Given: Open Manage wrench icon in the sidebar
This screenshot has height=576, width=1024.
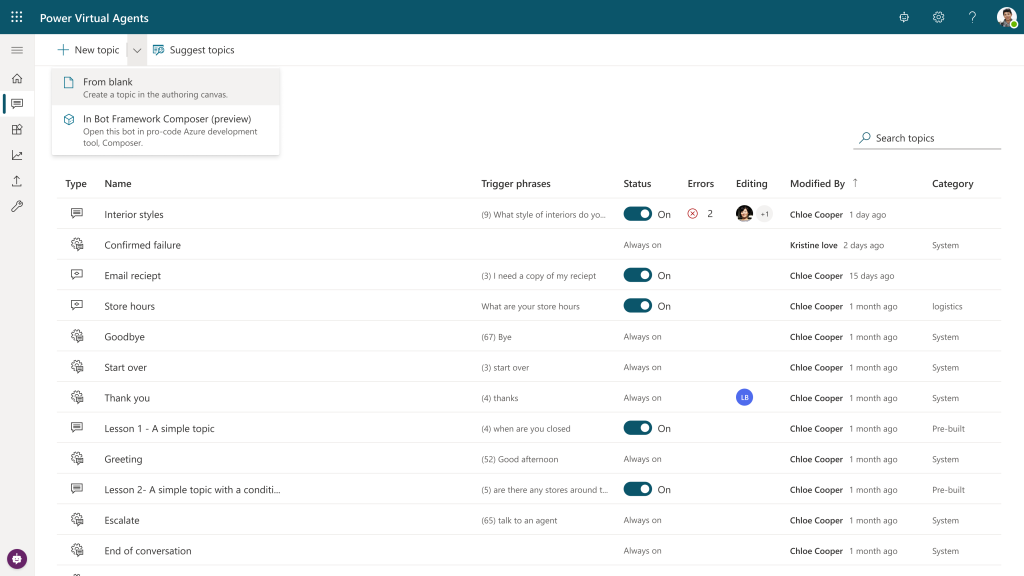Looking at the screenshot, I should point(17,206).
